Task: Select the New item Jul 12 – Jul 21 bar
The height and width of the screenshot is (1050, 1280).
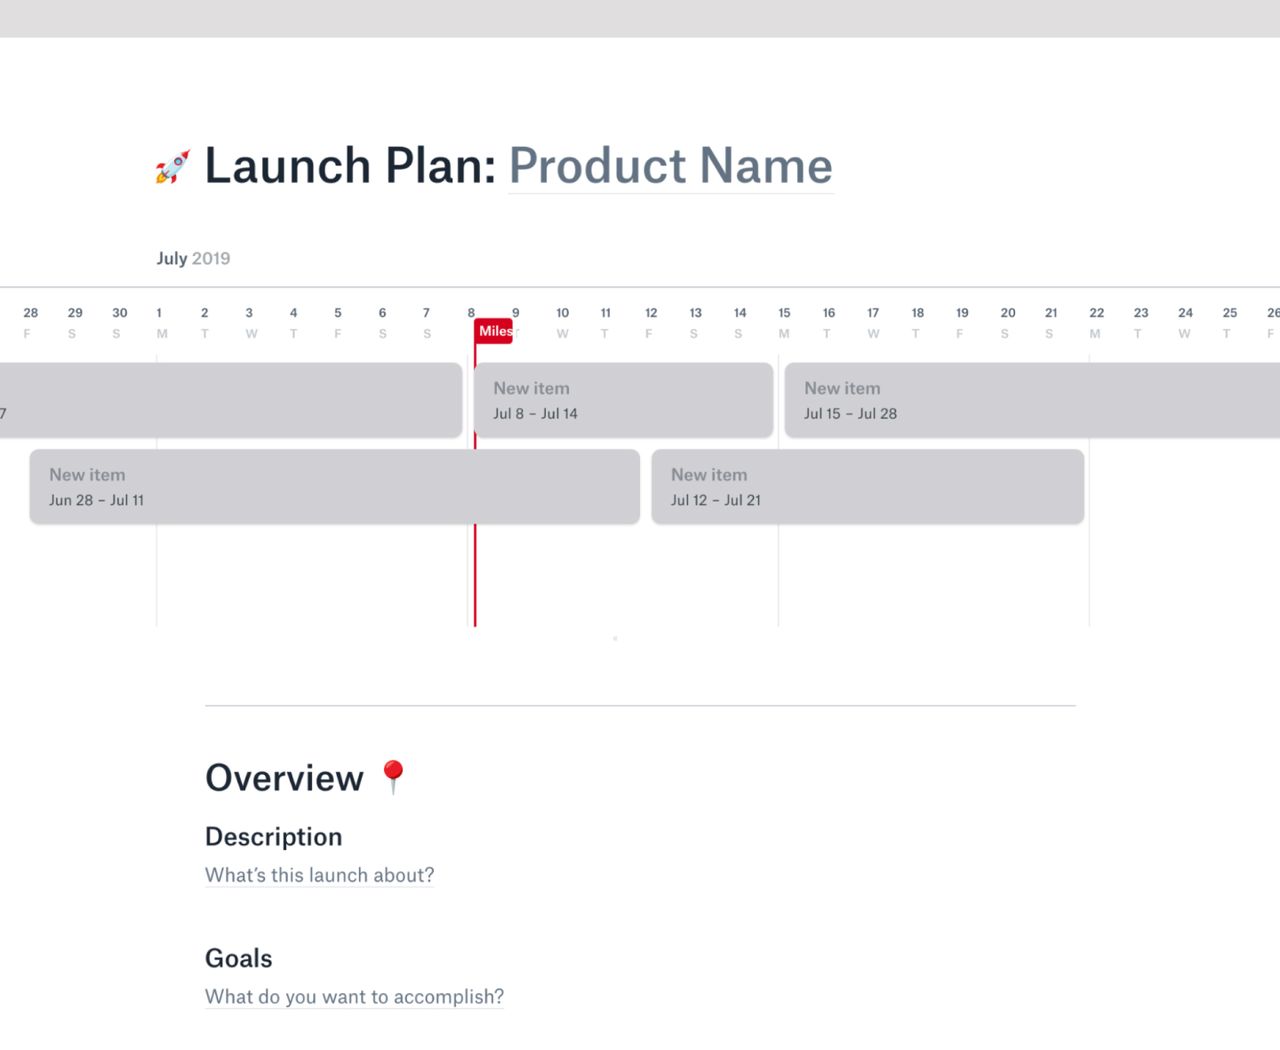Action: click(x=867, y=487)
